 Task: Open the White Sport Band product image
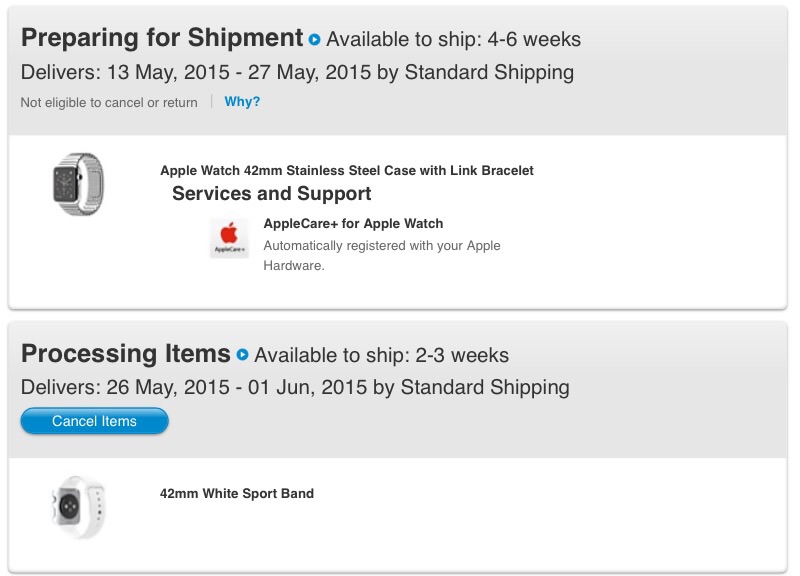tap(78, 507)
